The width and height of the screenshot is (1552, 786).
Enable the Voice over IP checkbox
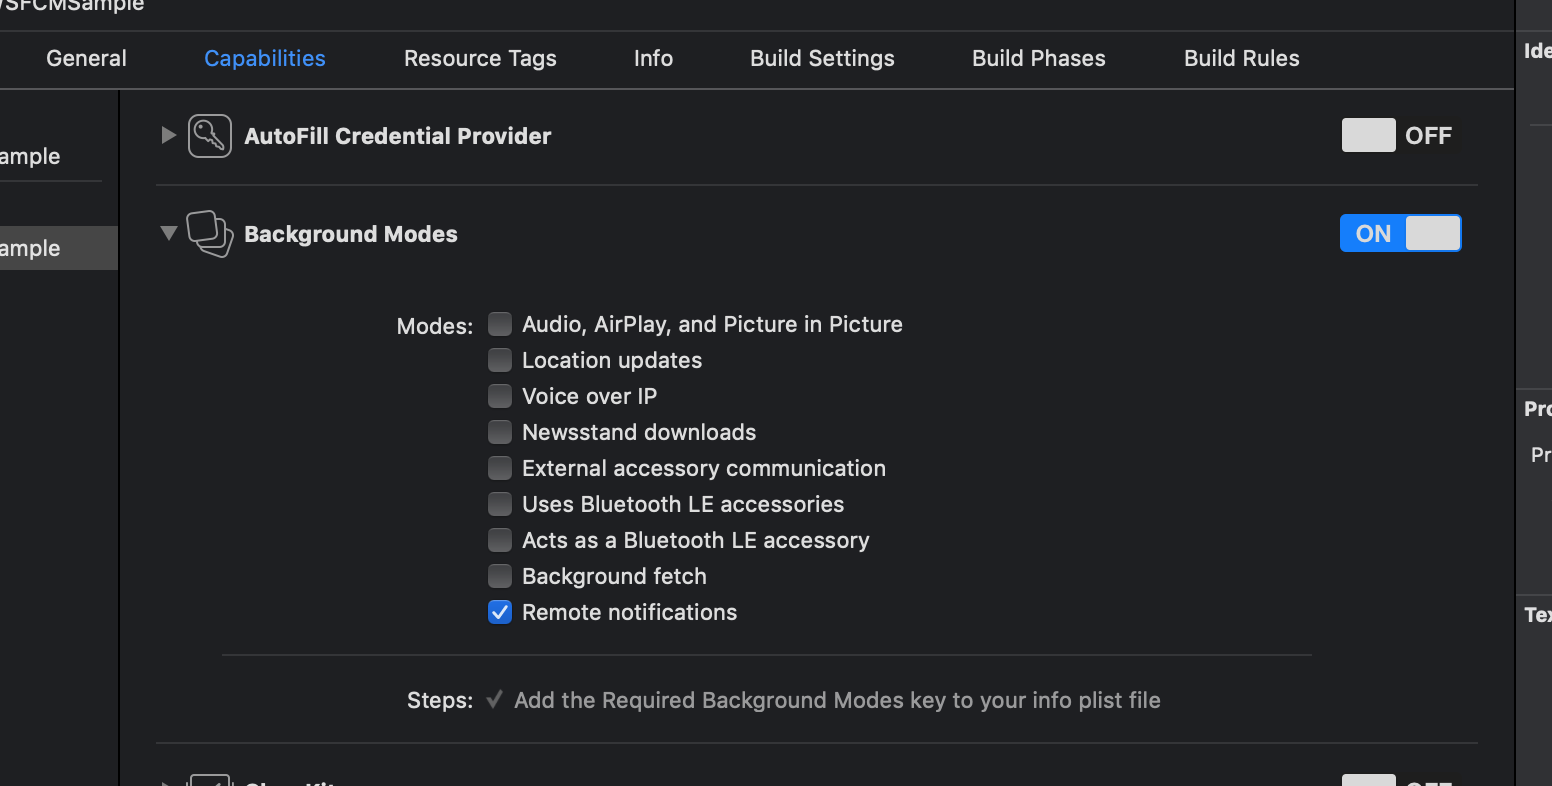pos(500,396)
